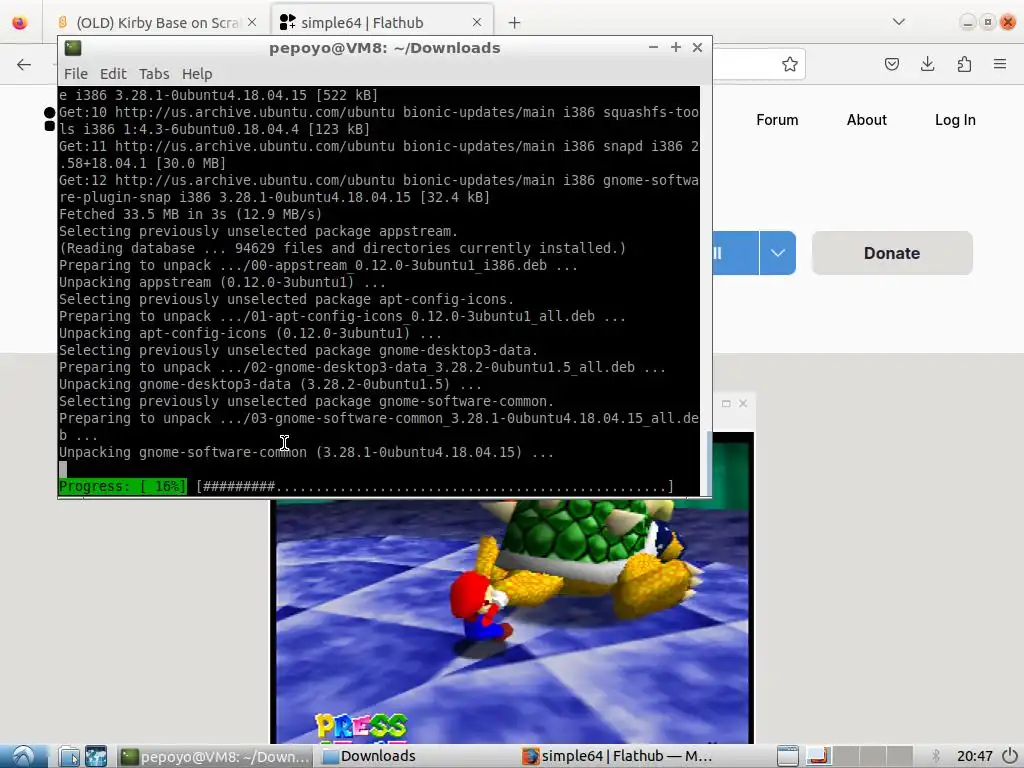Switch to pepoyo@VM8 terminal taskbar entry
This screenshot has height=768, width=1024.
[216, 756]
